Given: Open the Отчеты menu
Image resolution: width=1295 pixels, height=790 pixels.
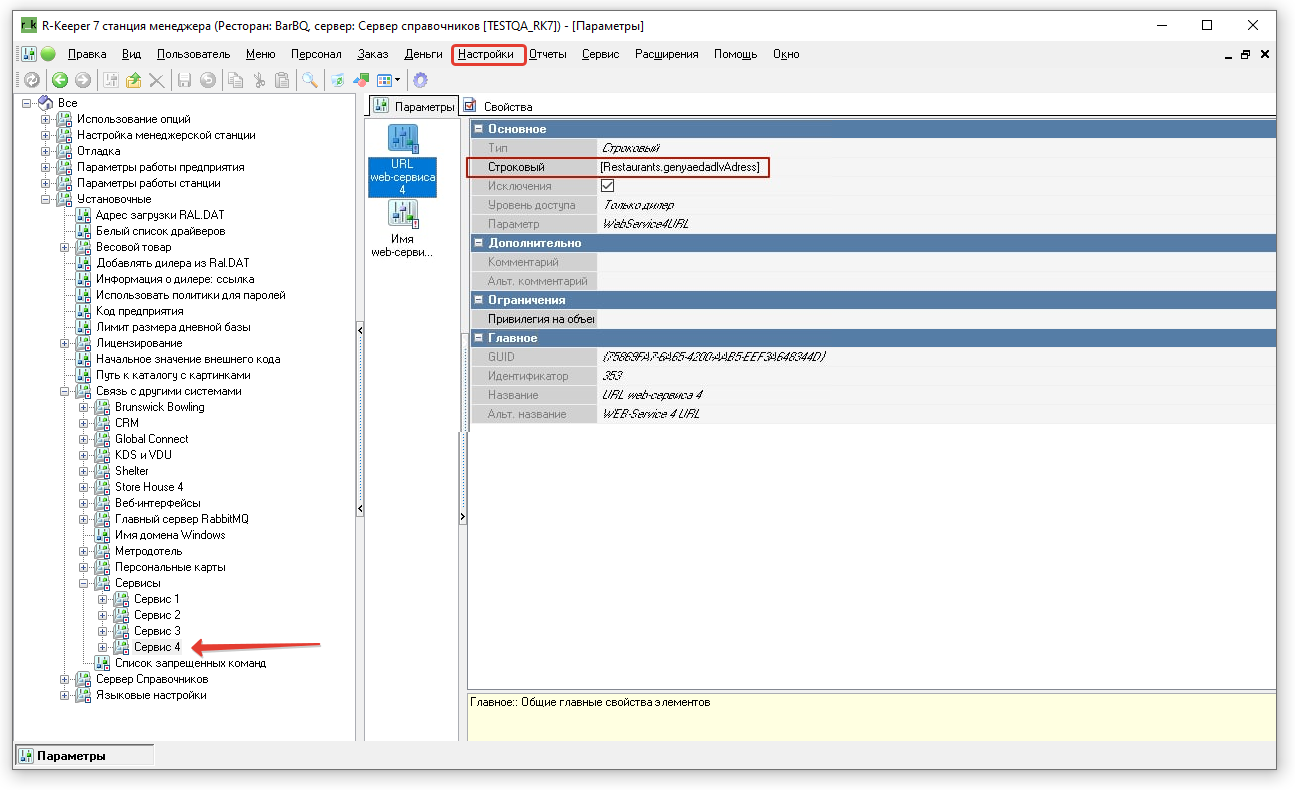Looking at the screenshot, I should pyautogui.click(x=547, y=54).
